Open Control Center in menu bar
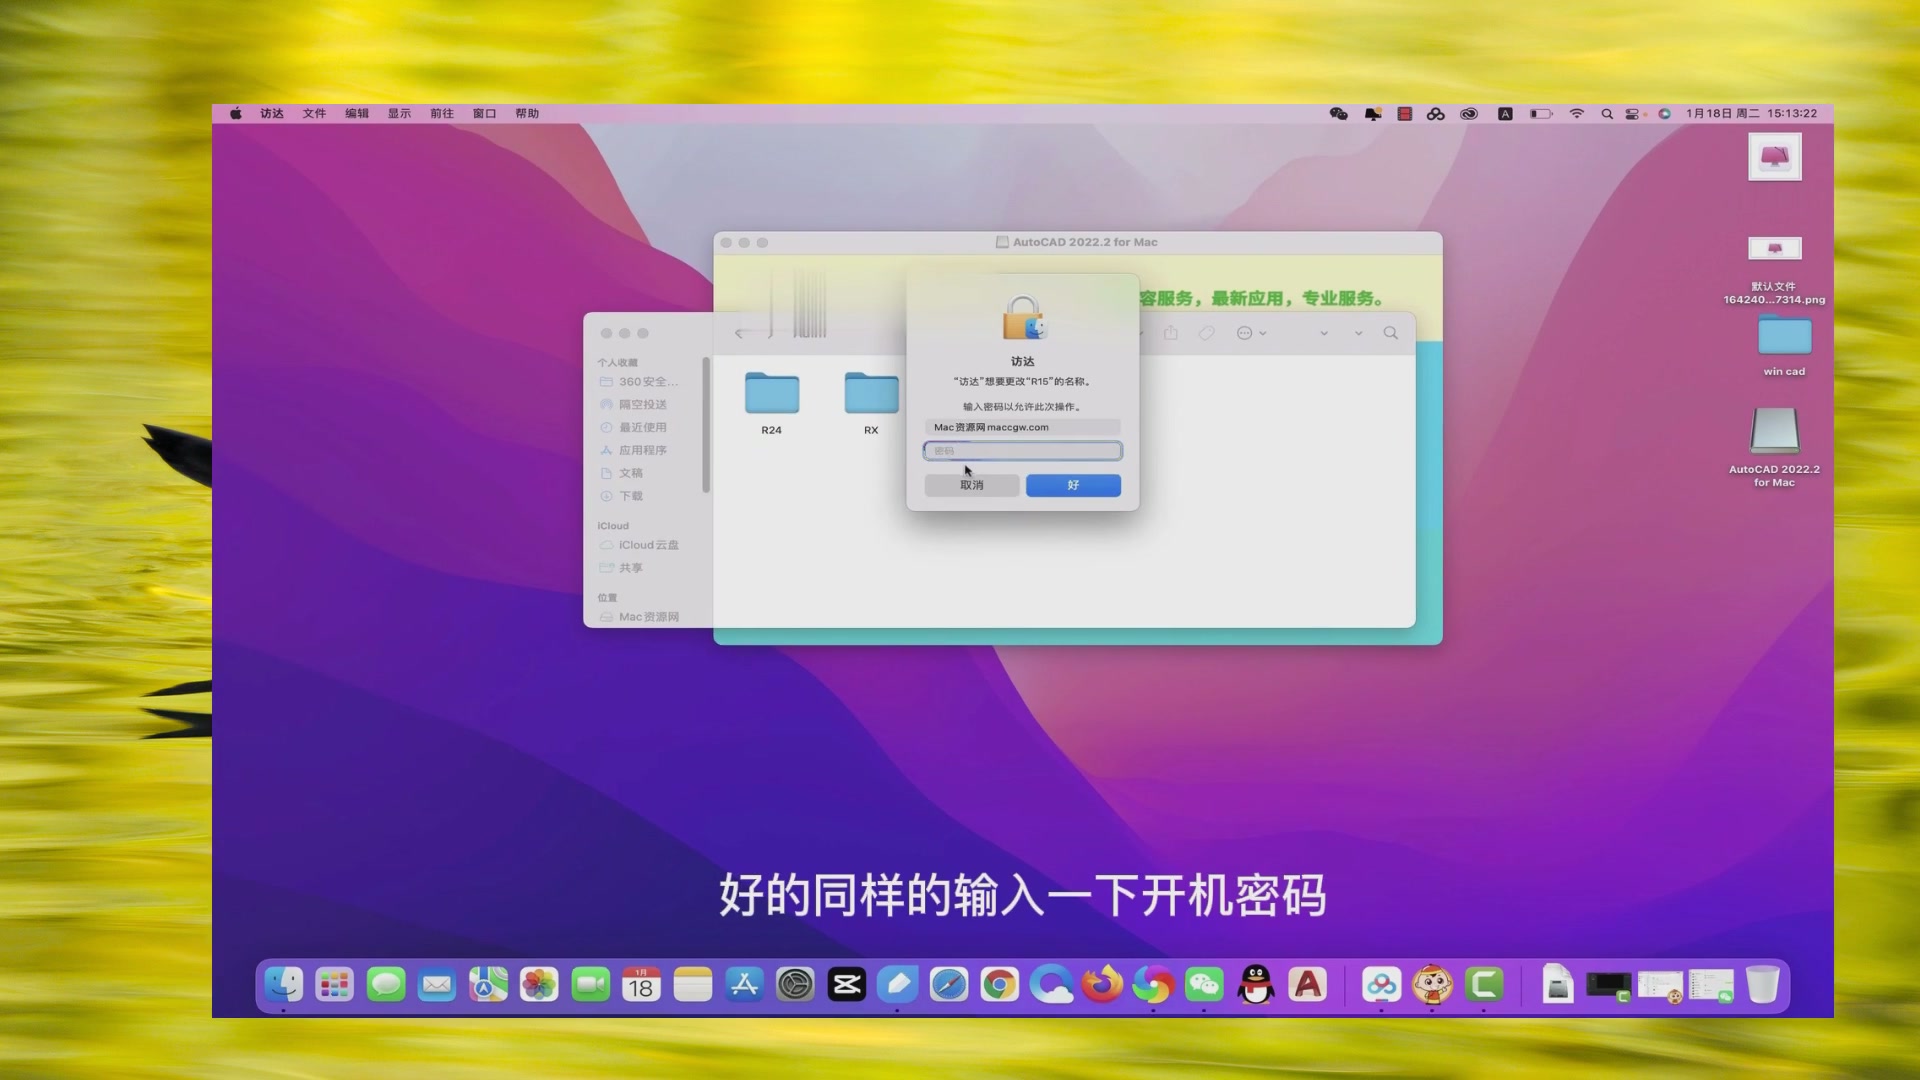The width and height of the screenshot is (1920, 1080). tap(1633, 114)
